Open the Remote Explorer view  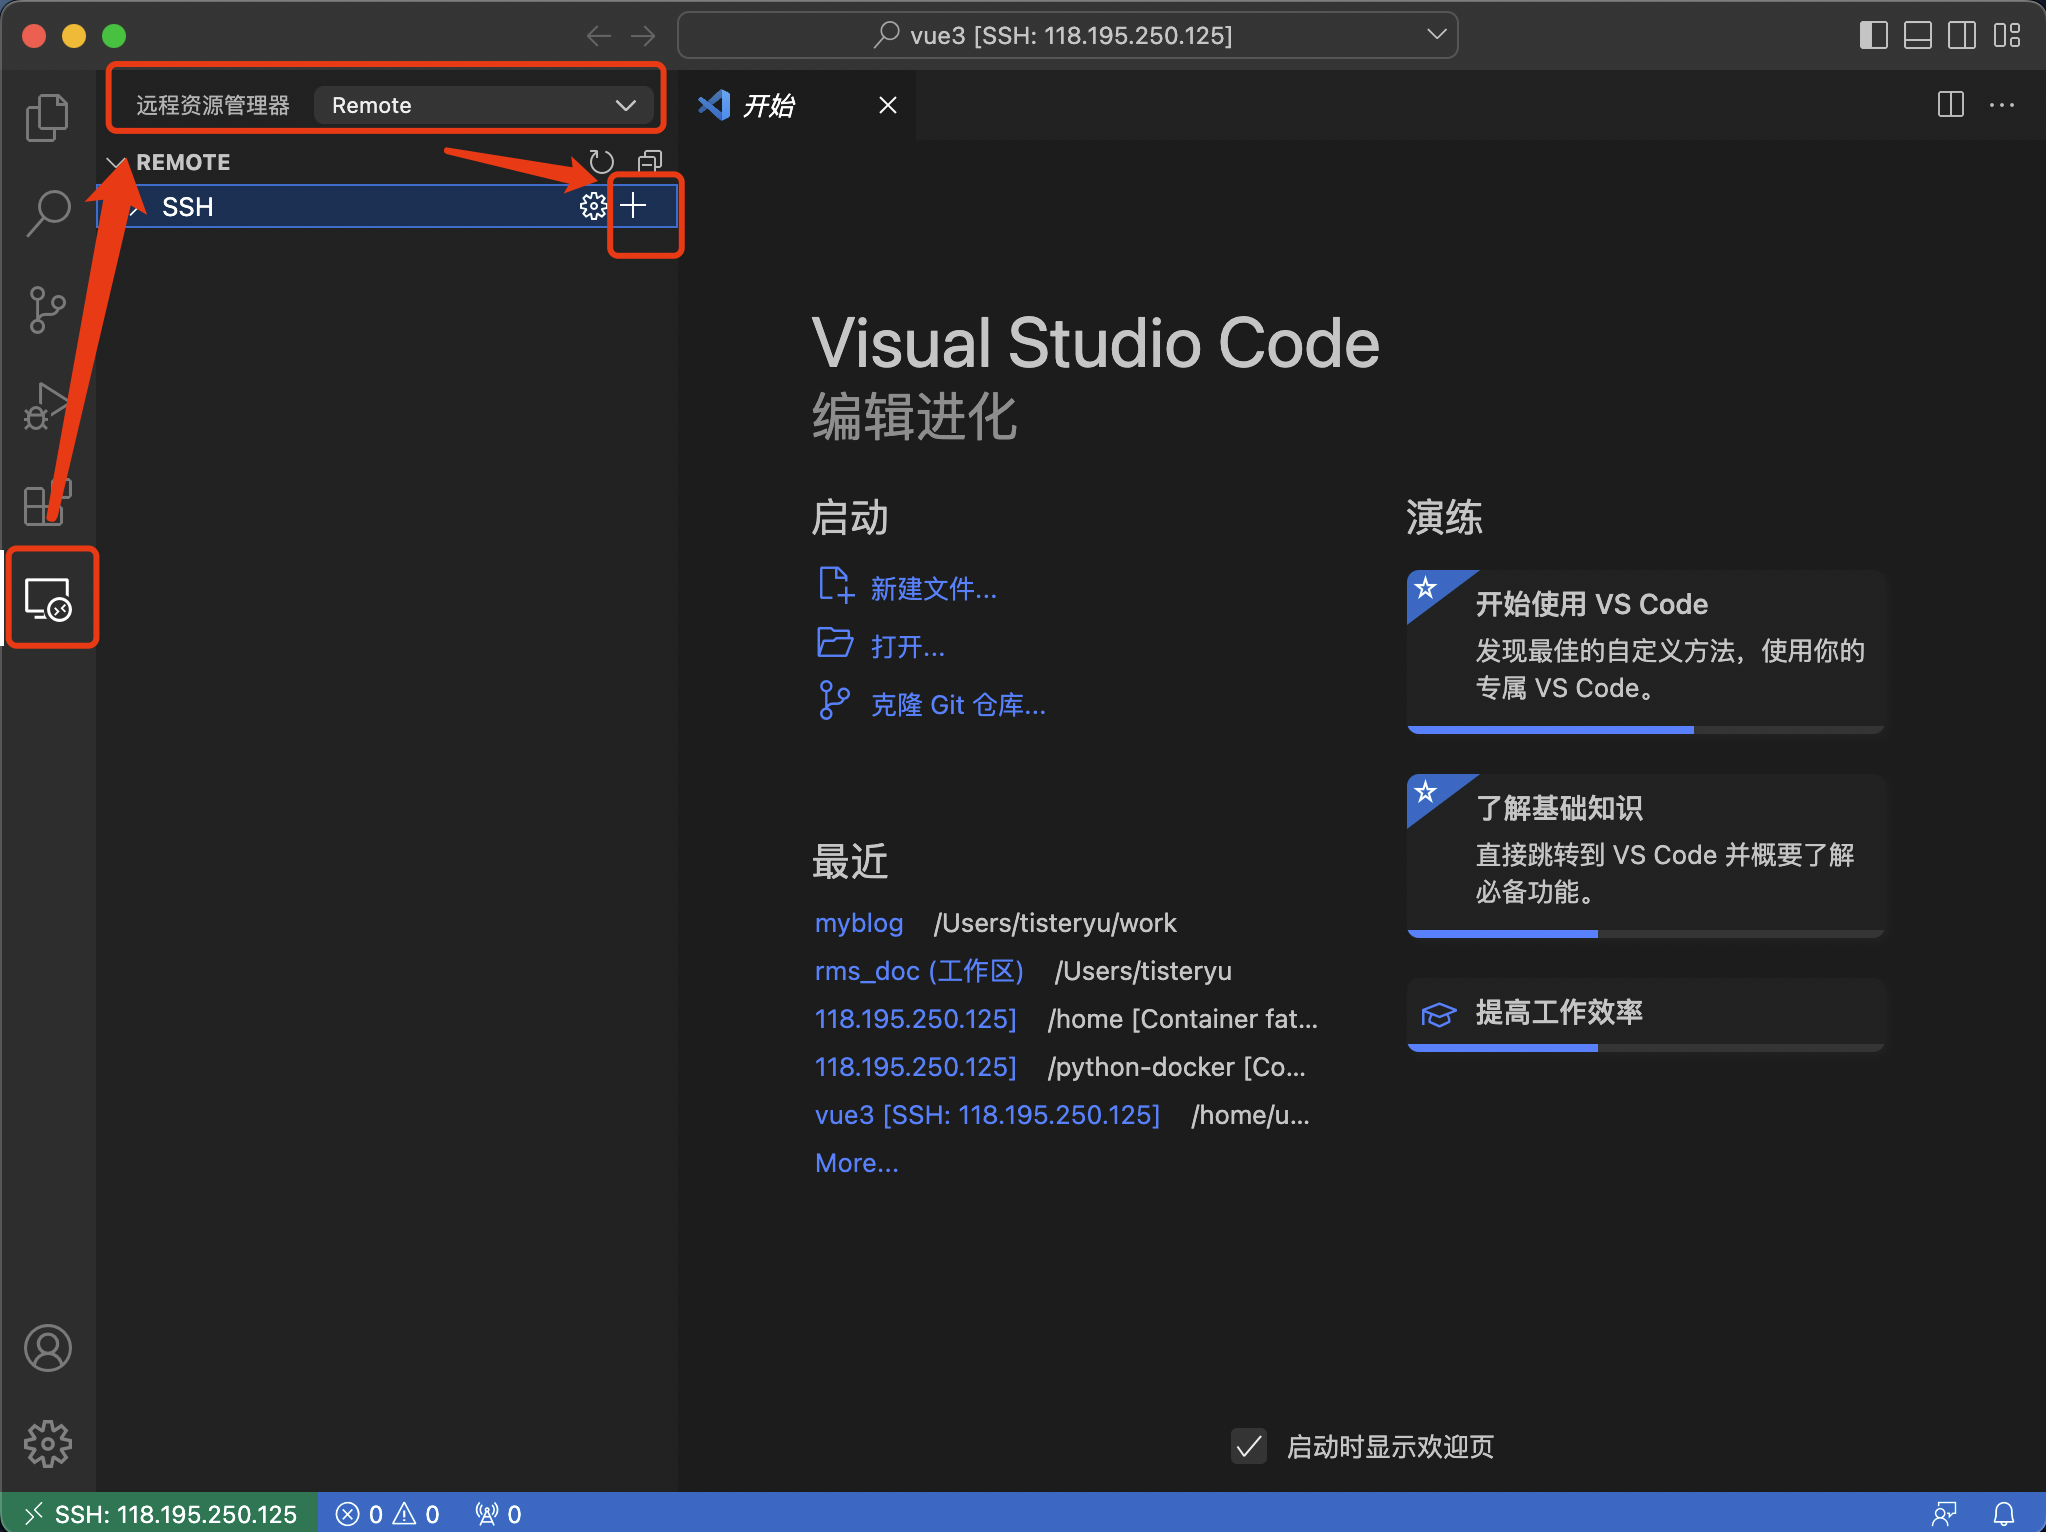[x=49, y=598]
